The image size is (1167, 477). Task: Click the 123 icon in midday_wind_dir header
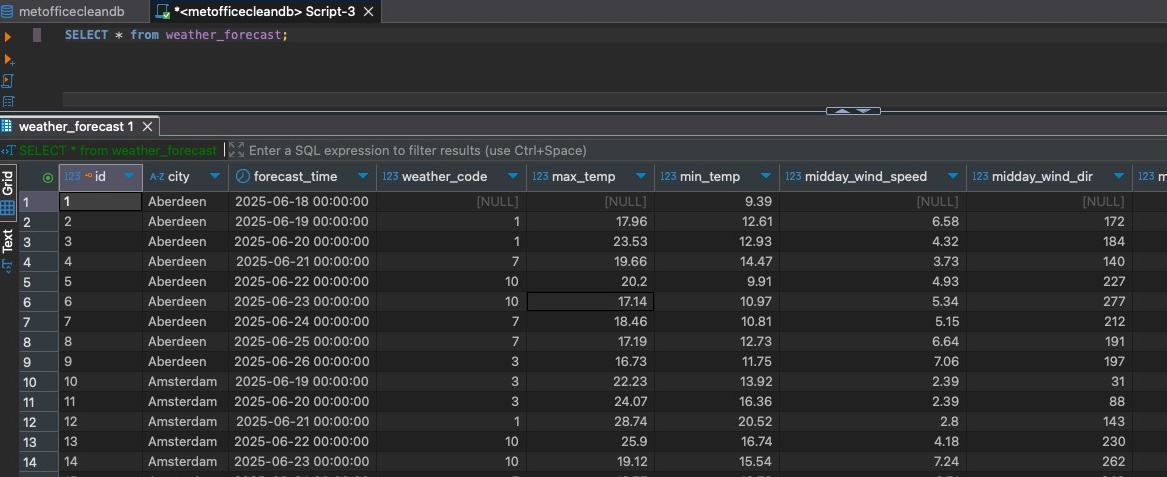[x=980, y=176]
